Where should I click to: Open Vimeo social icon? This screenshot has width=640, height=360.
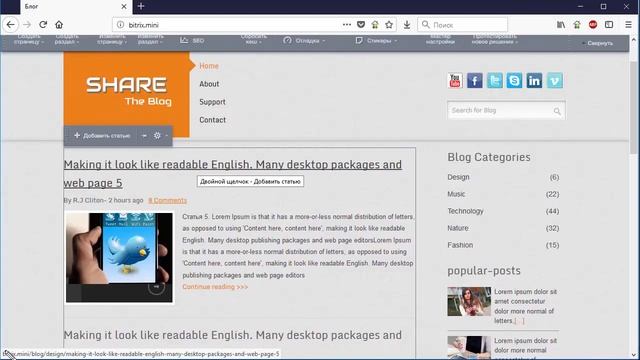tap(554, 80)
